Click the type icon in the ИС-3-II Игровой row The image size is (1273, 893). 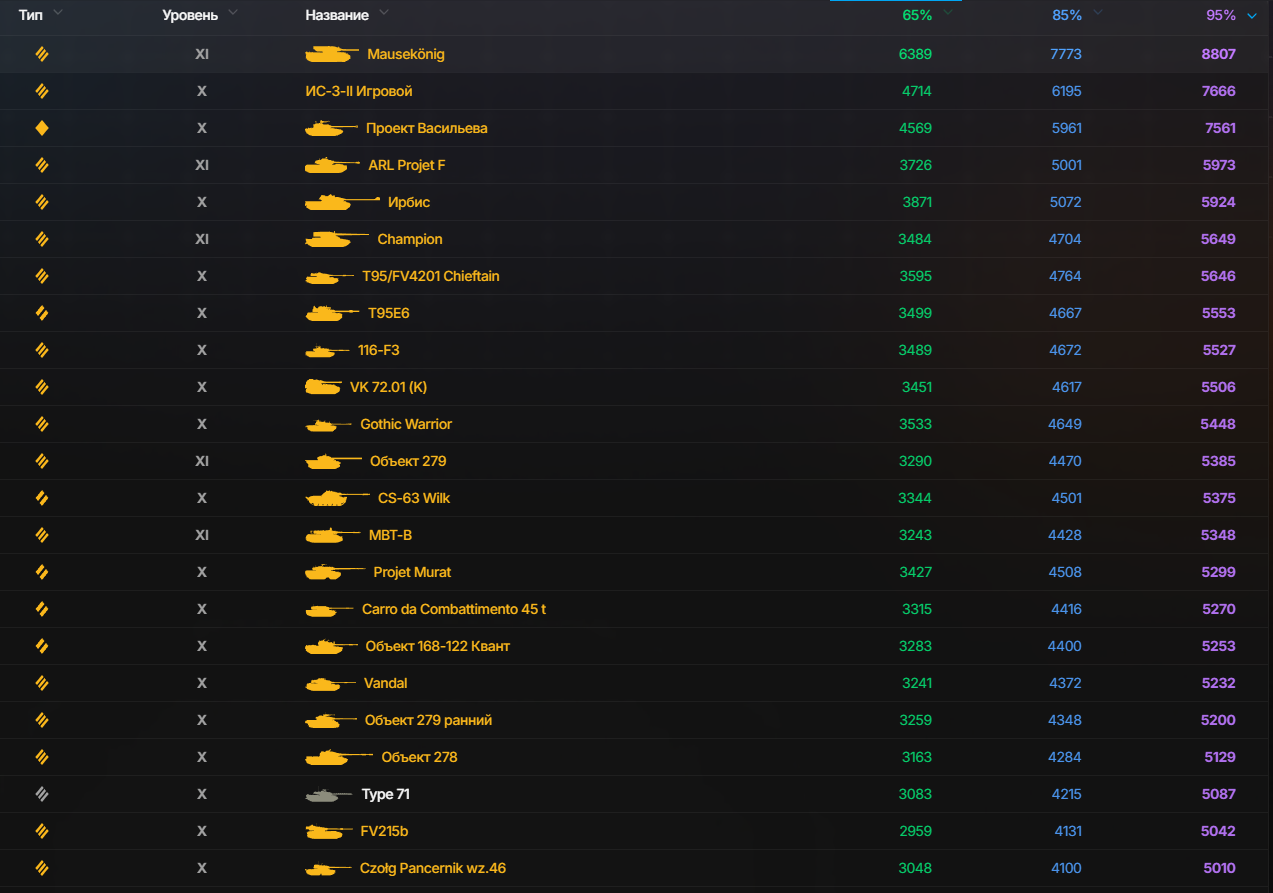click(42, 91)
